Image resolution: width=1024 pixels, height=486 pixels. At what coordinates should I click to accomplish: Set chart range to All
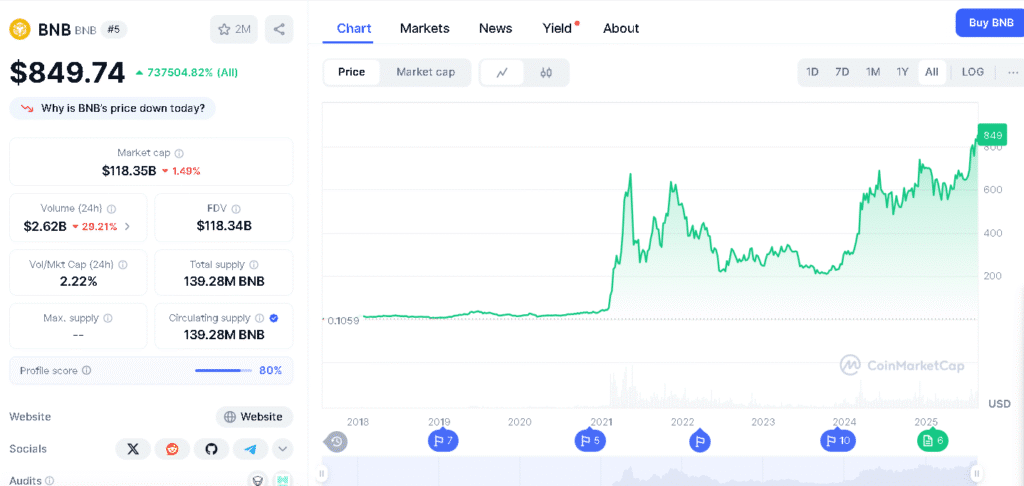point(932,73)
